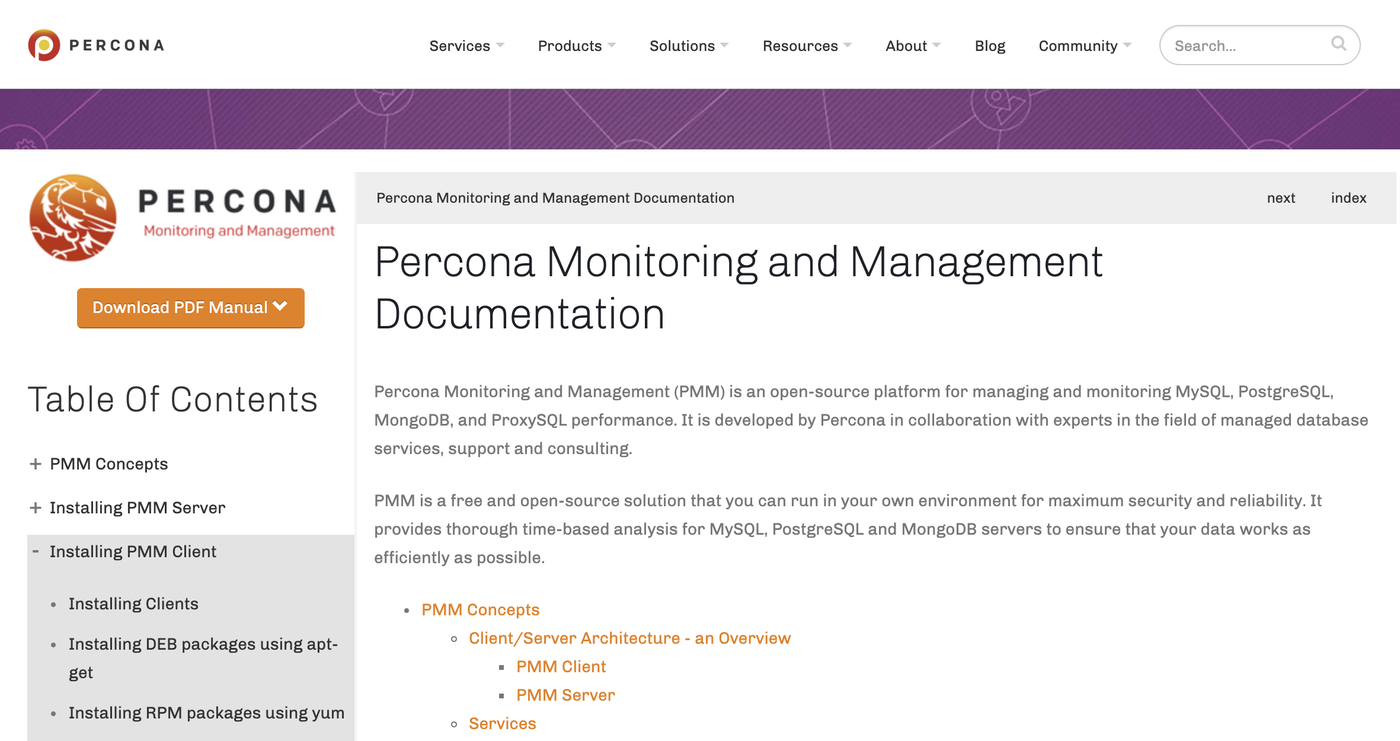
Task: Click the magnifying glass search icon
Action: (1338, 44)
